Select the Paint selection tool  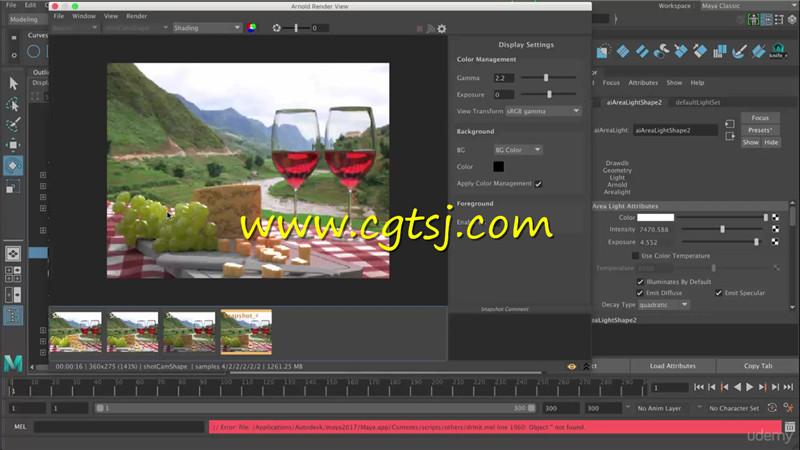pos(13,124)
